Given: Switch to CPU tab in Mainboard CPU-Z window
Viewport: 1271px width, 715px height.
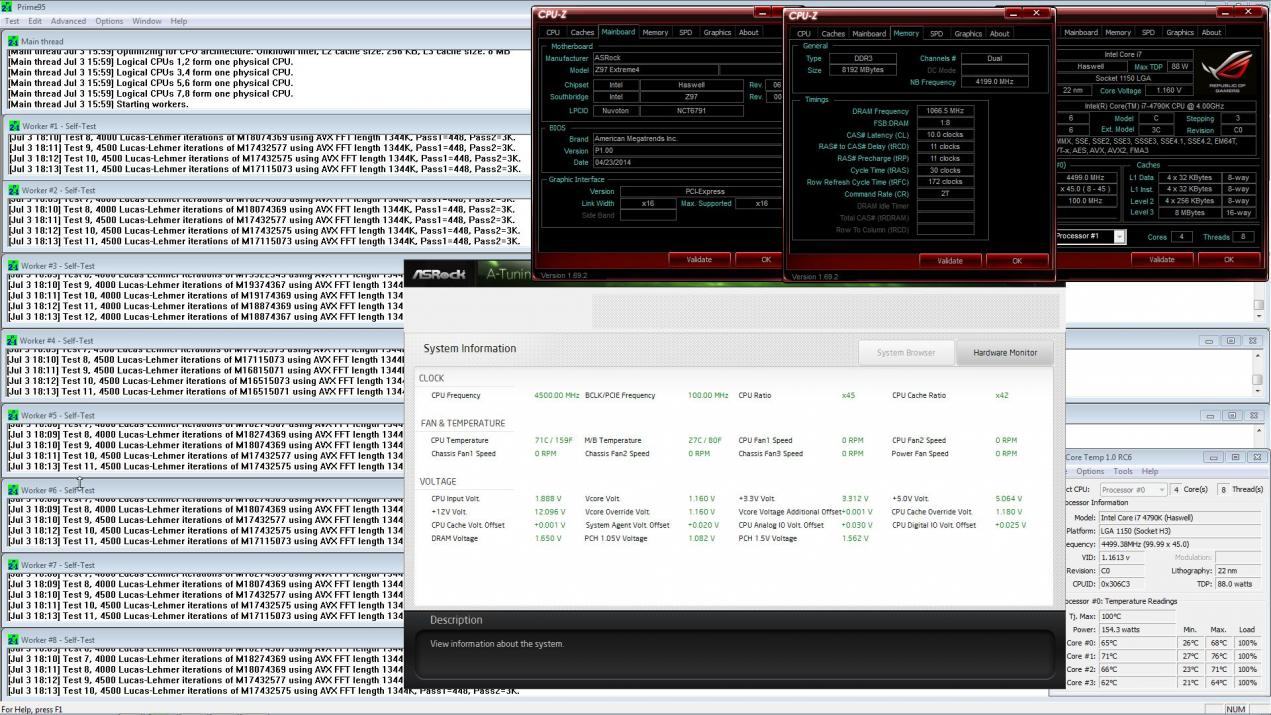Looking at the screenshot, I should pyautogui.click(x=552, y=32).
